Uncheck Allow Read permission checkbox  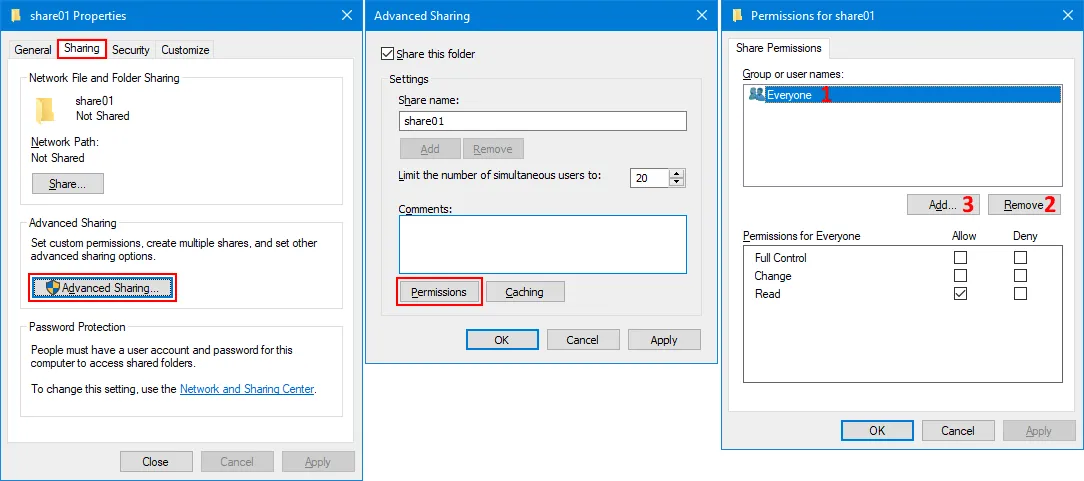coord(960,294)
